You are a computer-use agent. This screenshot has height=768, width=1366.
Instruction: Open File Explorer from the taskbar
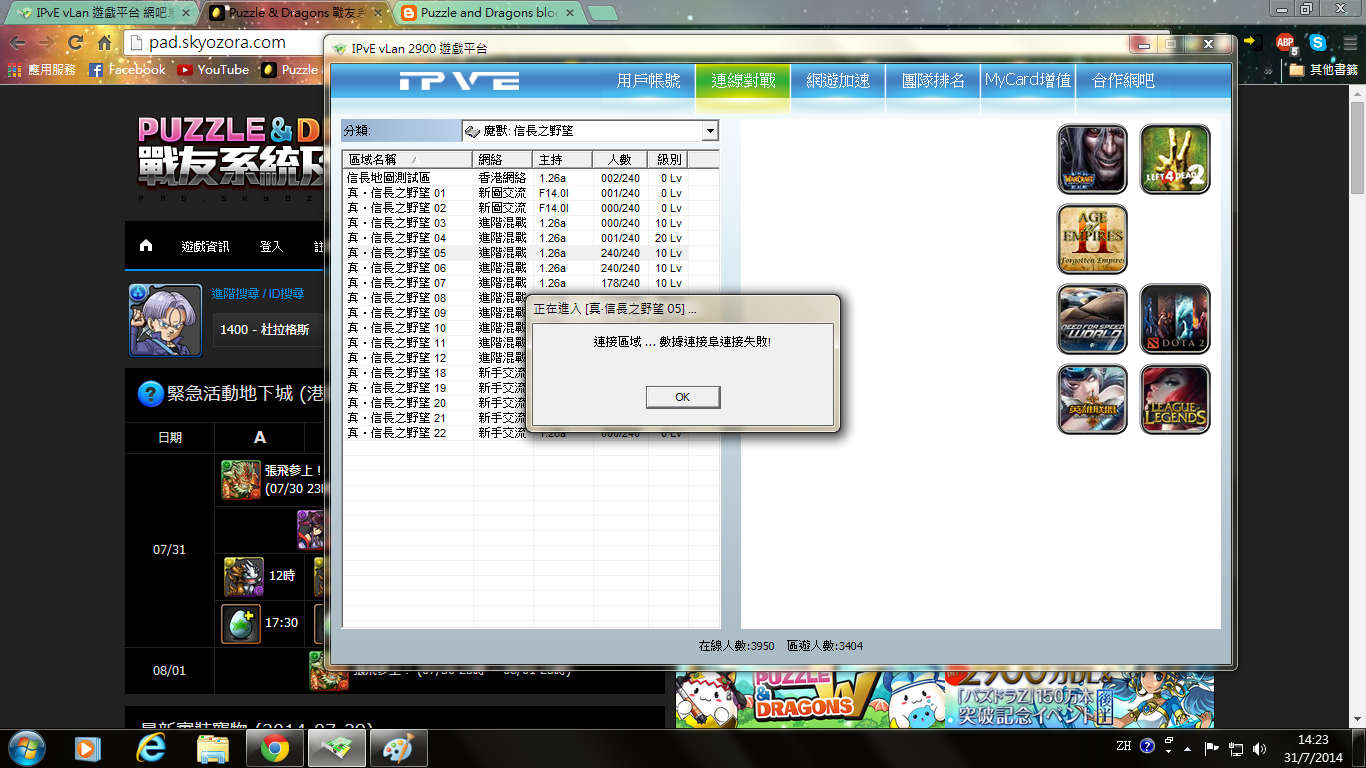click(213, 748)
